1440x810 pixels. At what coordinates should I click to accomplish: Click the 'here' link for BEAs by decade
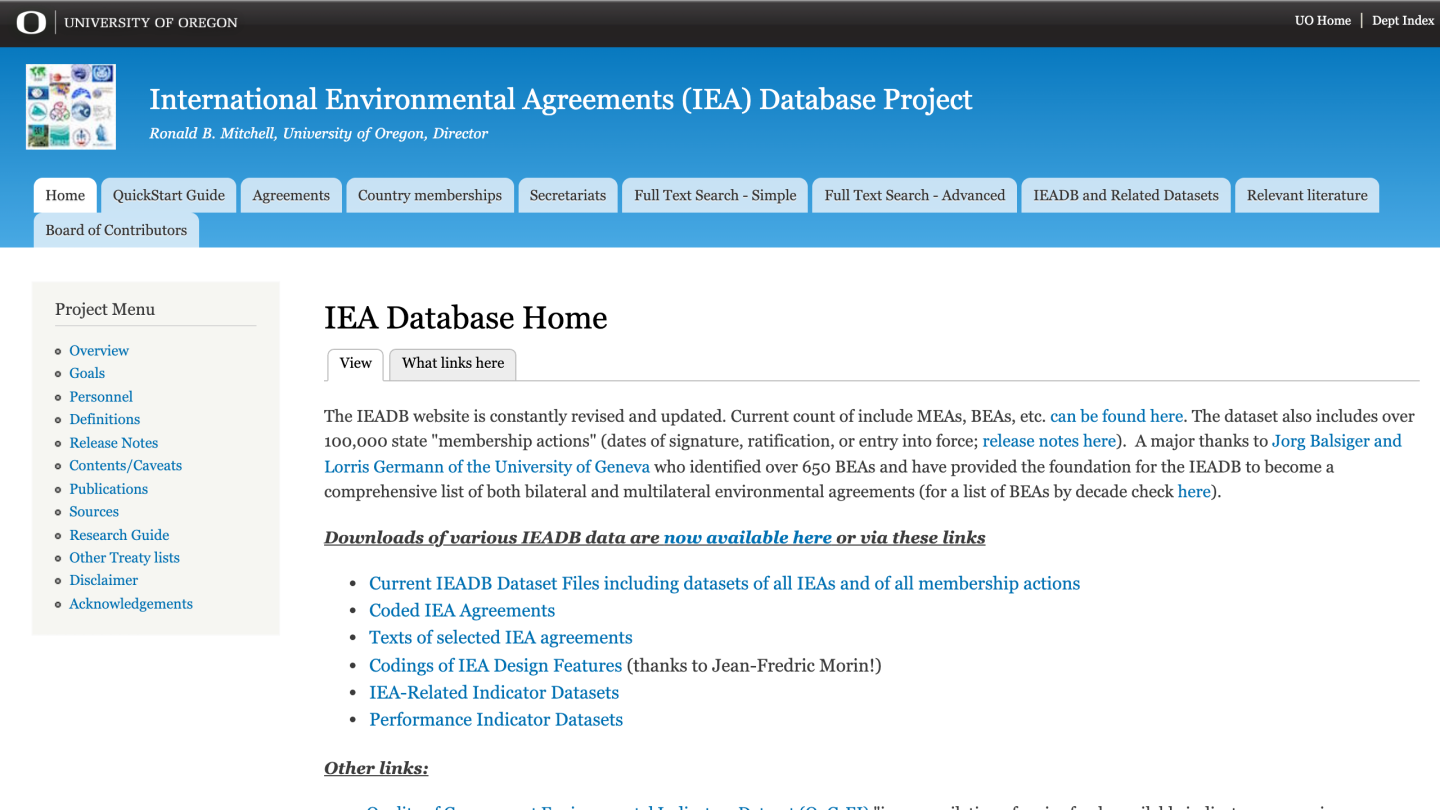[x=1194, y=492]
